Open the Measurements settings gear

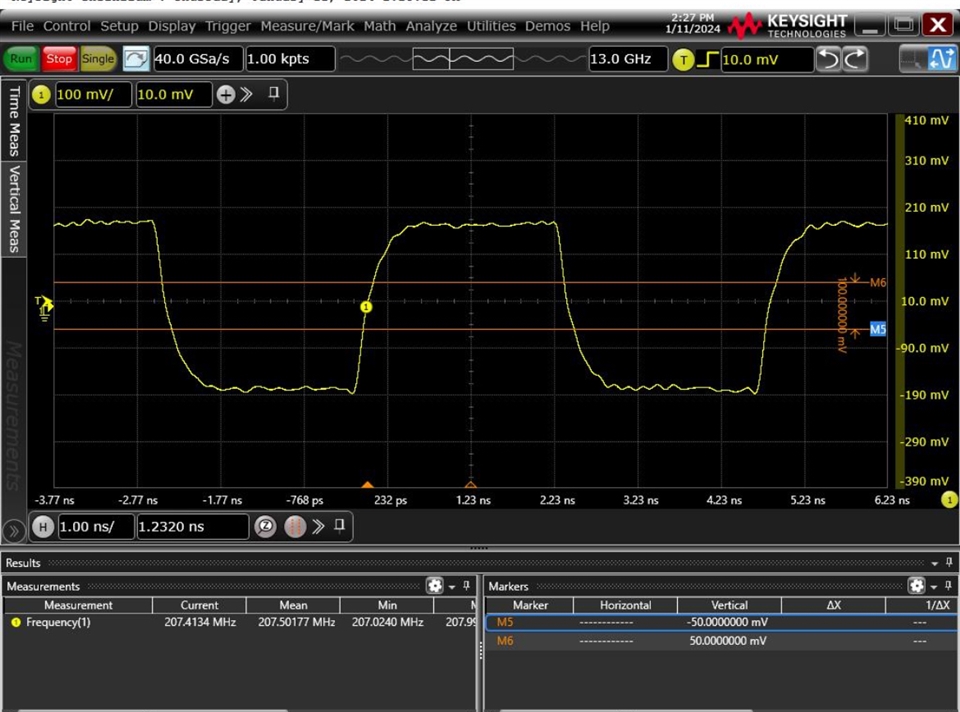pyautogui.click(x=435, y=586)
